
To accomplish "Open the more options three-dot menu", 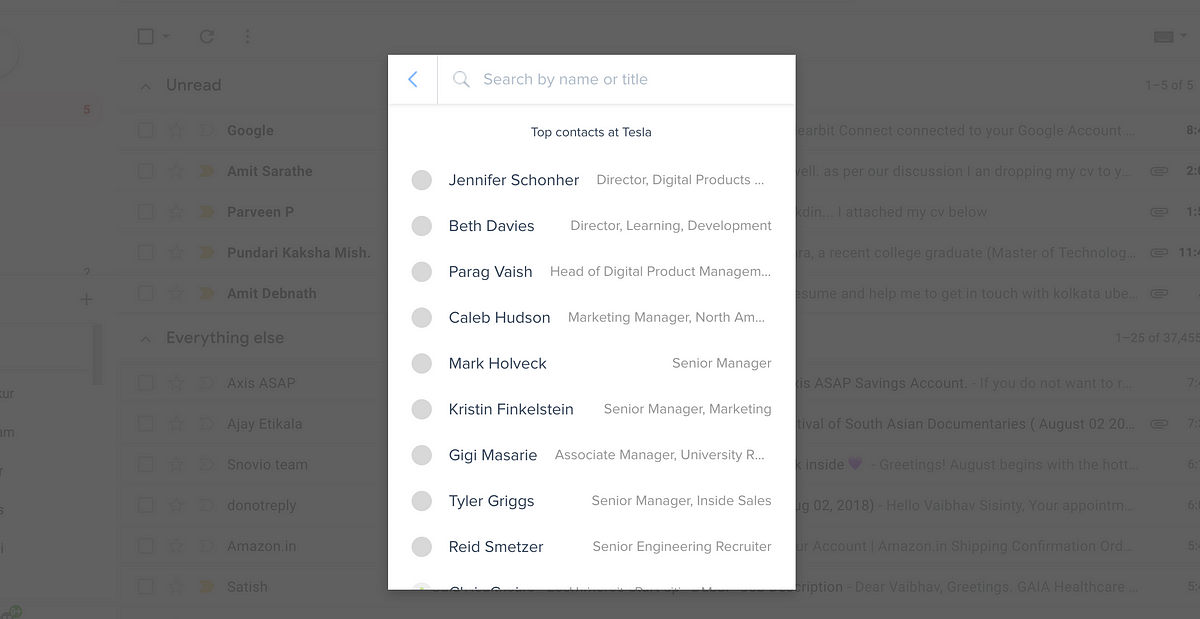I will tap(247, 37).
